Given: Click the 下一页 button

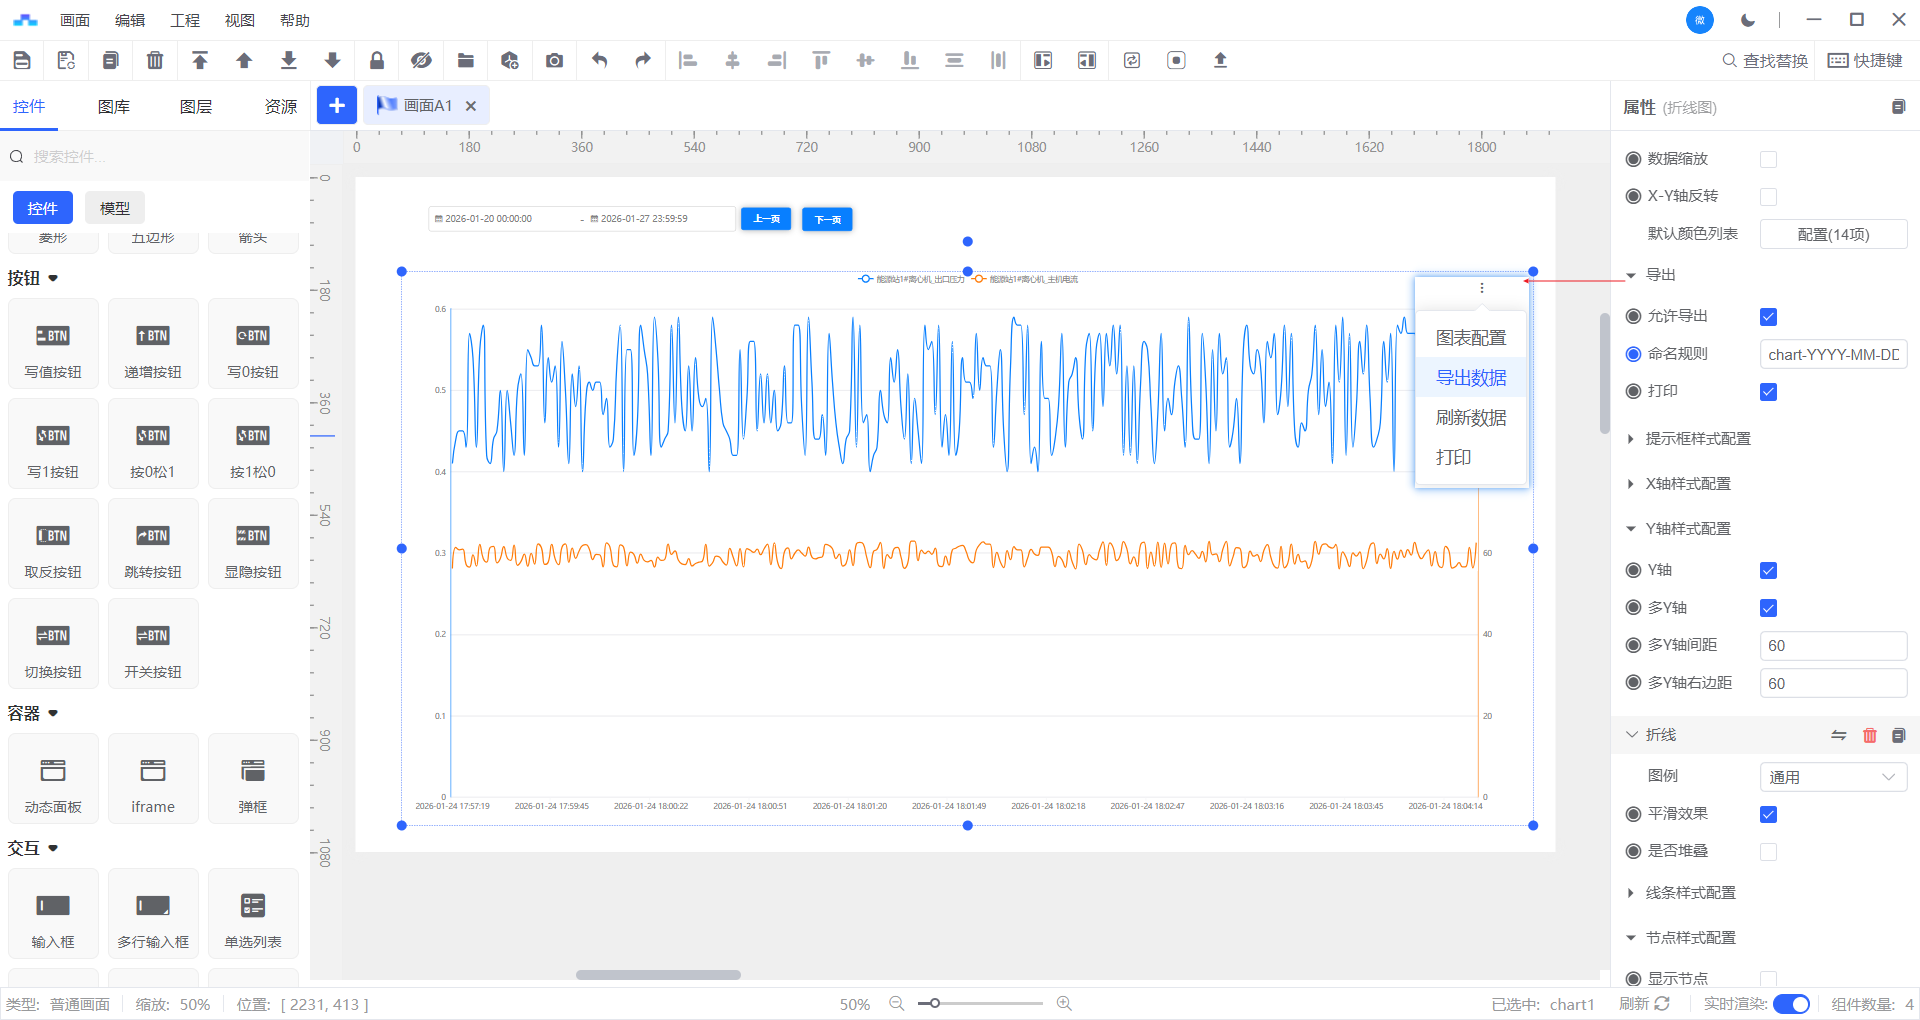Looking at the screenshot, I should coord(827,219).
